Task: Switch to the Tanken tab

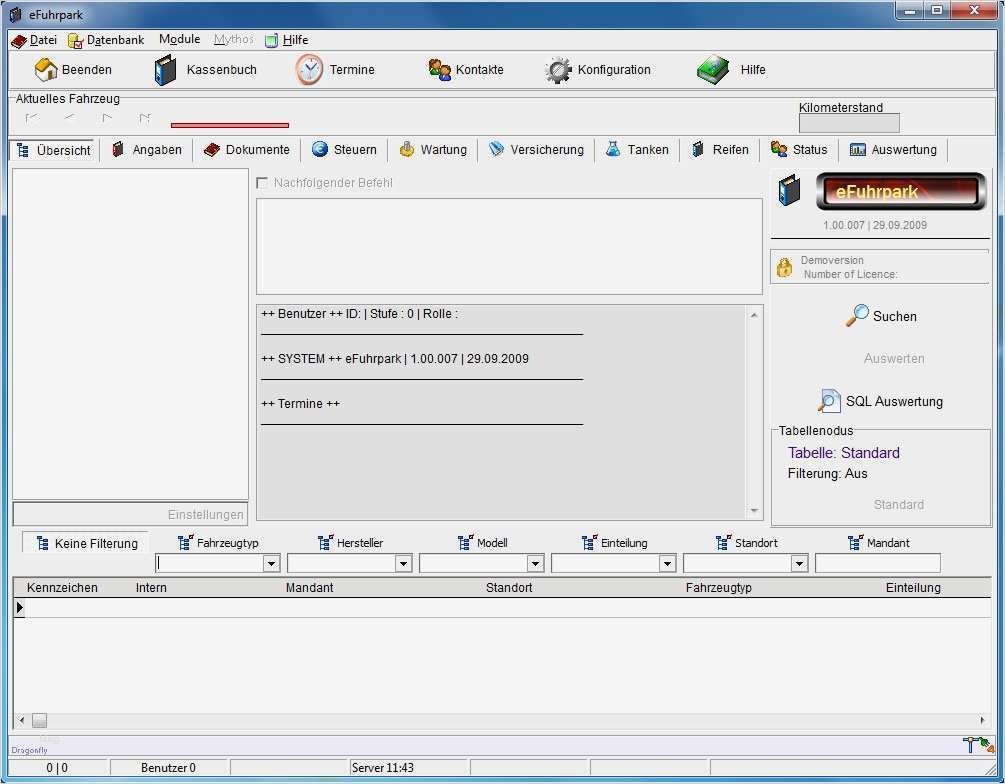Action: coord(637,149)
